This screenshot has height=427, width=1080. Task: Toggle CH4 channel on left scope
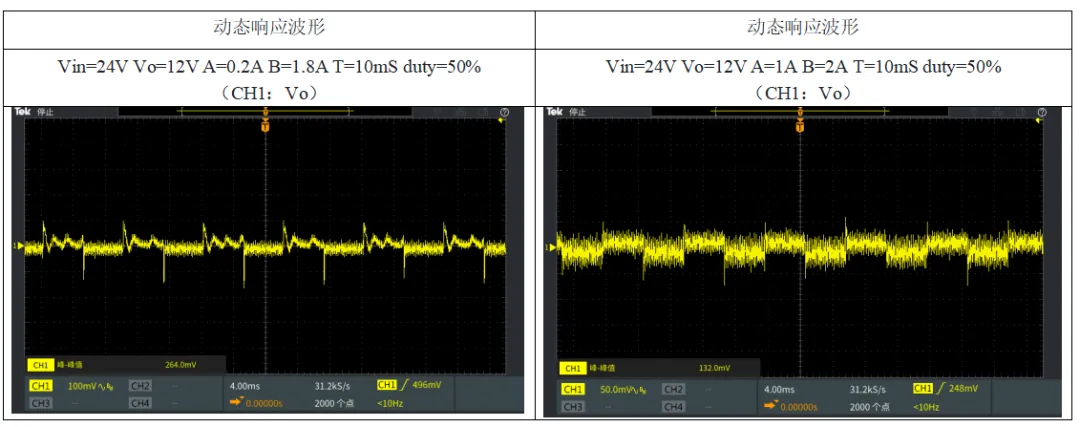(140, 403)
